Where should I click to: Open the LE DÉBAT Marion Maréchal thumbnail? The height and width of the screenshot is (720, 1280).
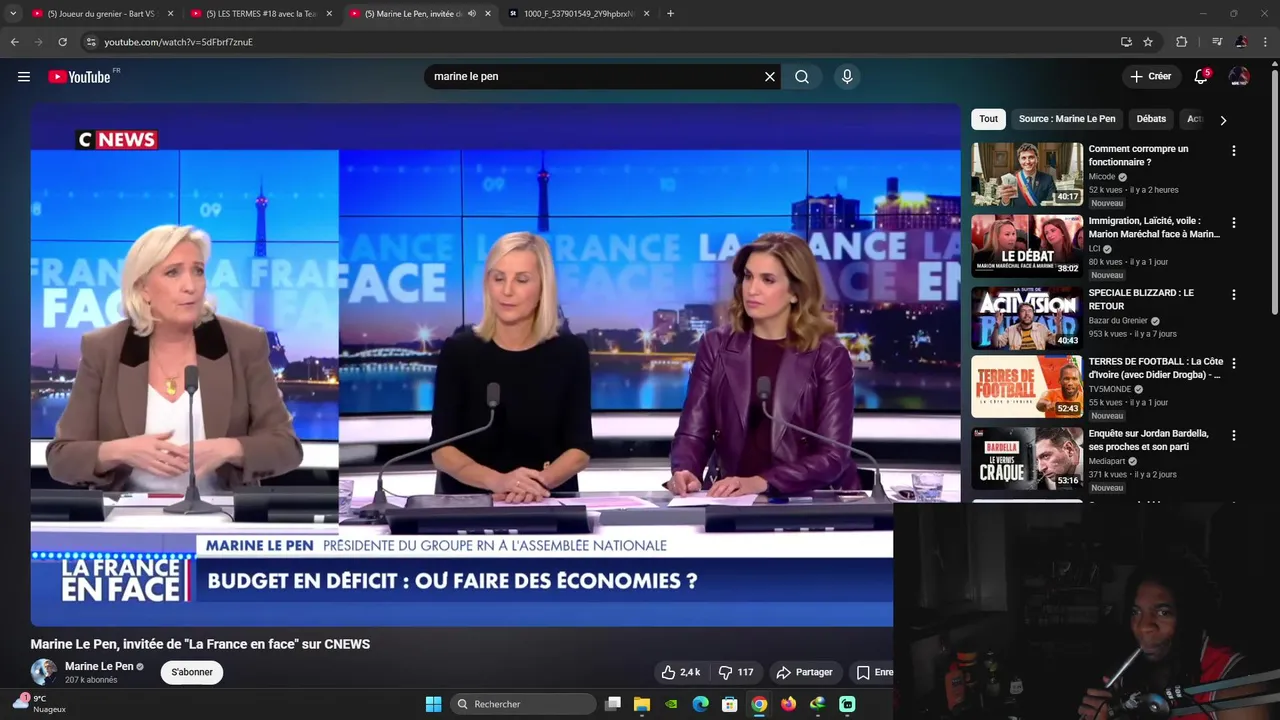(x=1027, y=246)
